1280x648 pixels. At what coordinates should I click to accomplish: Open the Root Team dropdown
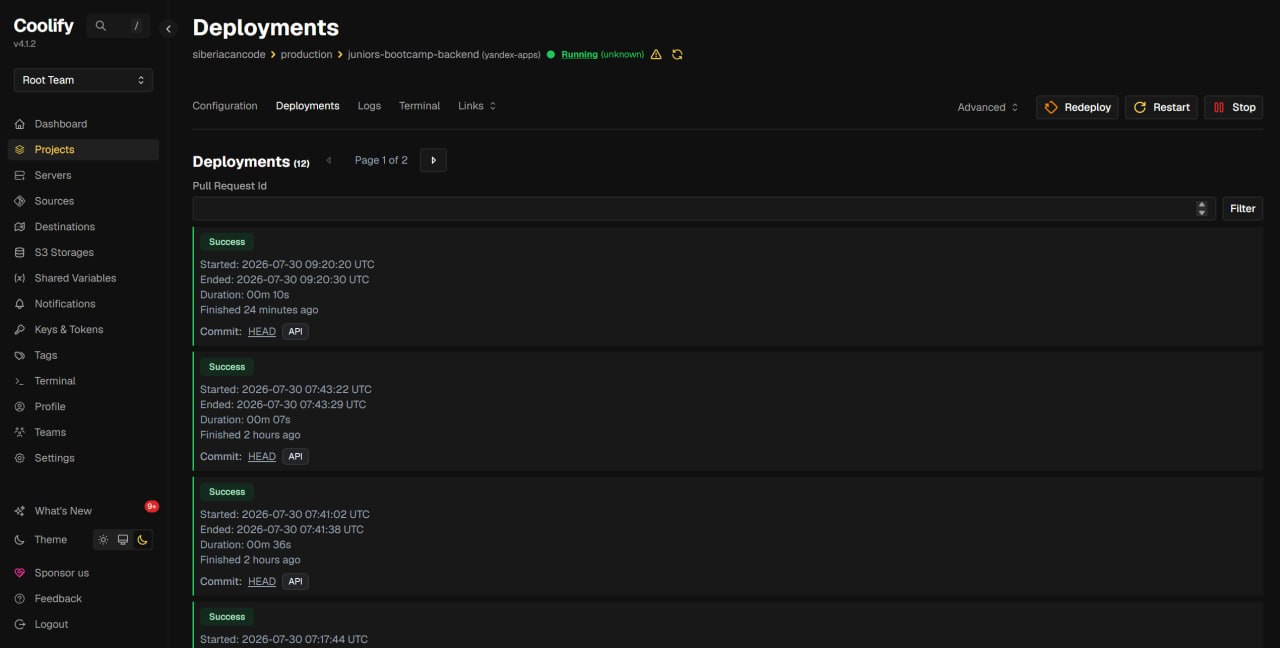pos(83,80)
